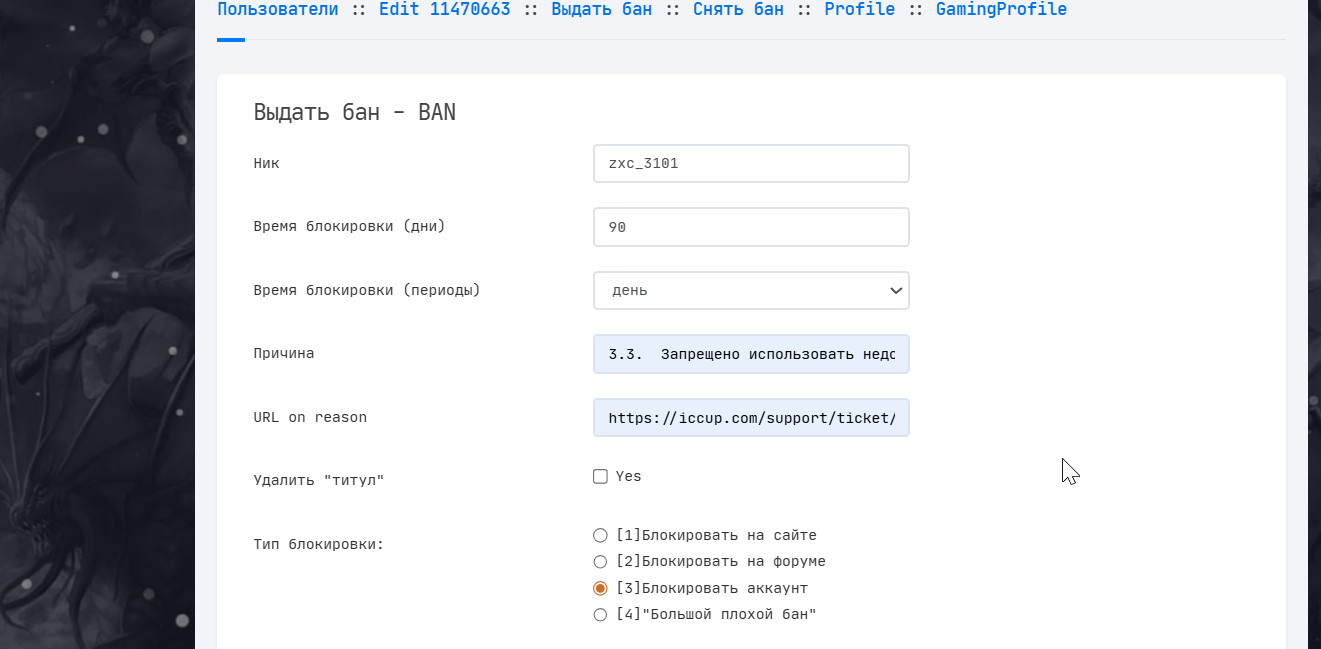Click the Ник input field
1321x649 pixels.
point(751,164)
